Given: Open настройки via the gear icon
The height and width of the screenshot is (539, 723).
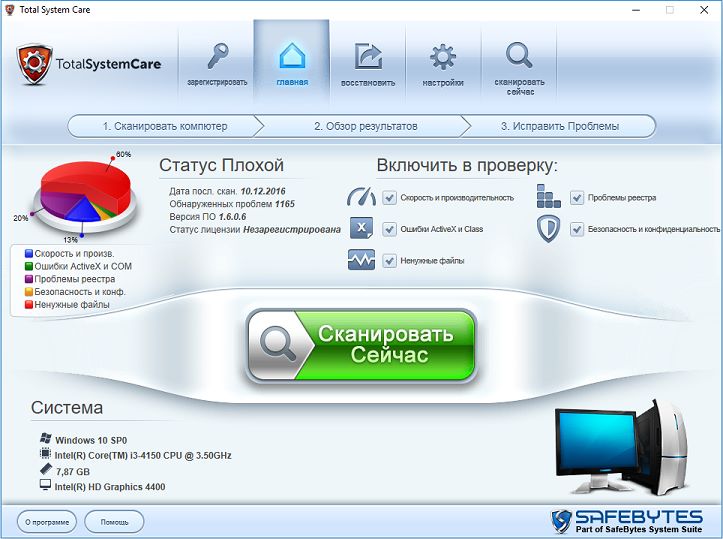Looking at the screenshot, I should [x=443, y=57].
